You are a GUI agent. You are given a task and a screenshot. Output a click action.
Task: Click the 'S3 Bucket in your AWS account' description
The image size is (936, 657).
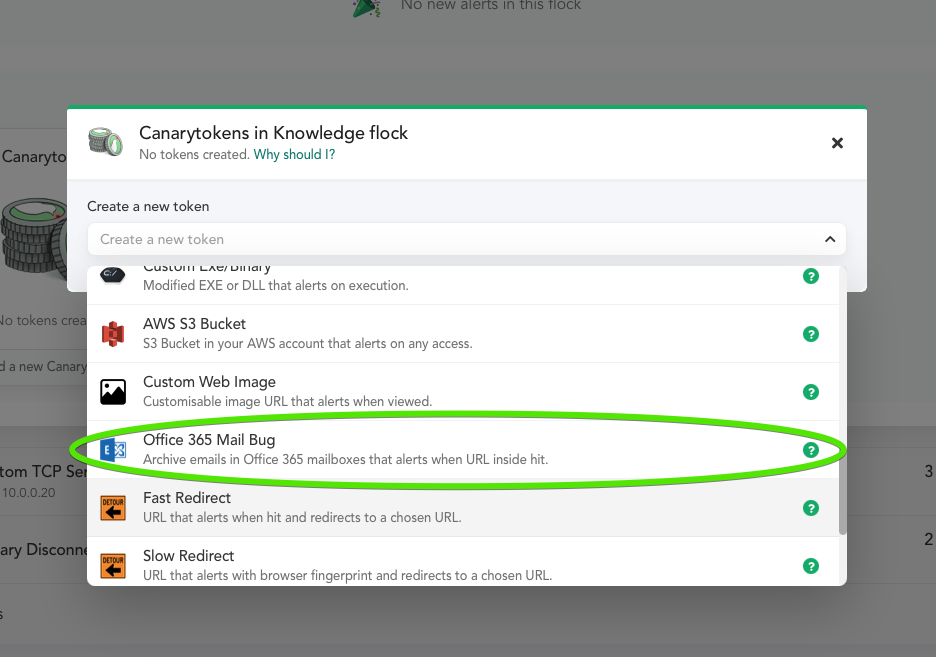click(x=307, y=344)
